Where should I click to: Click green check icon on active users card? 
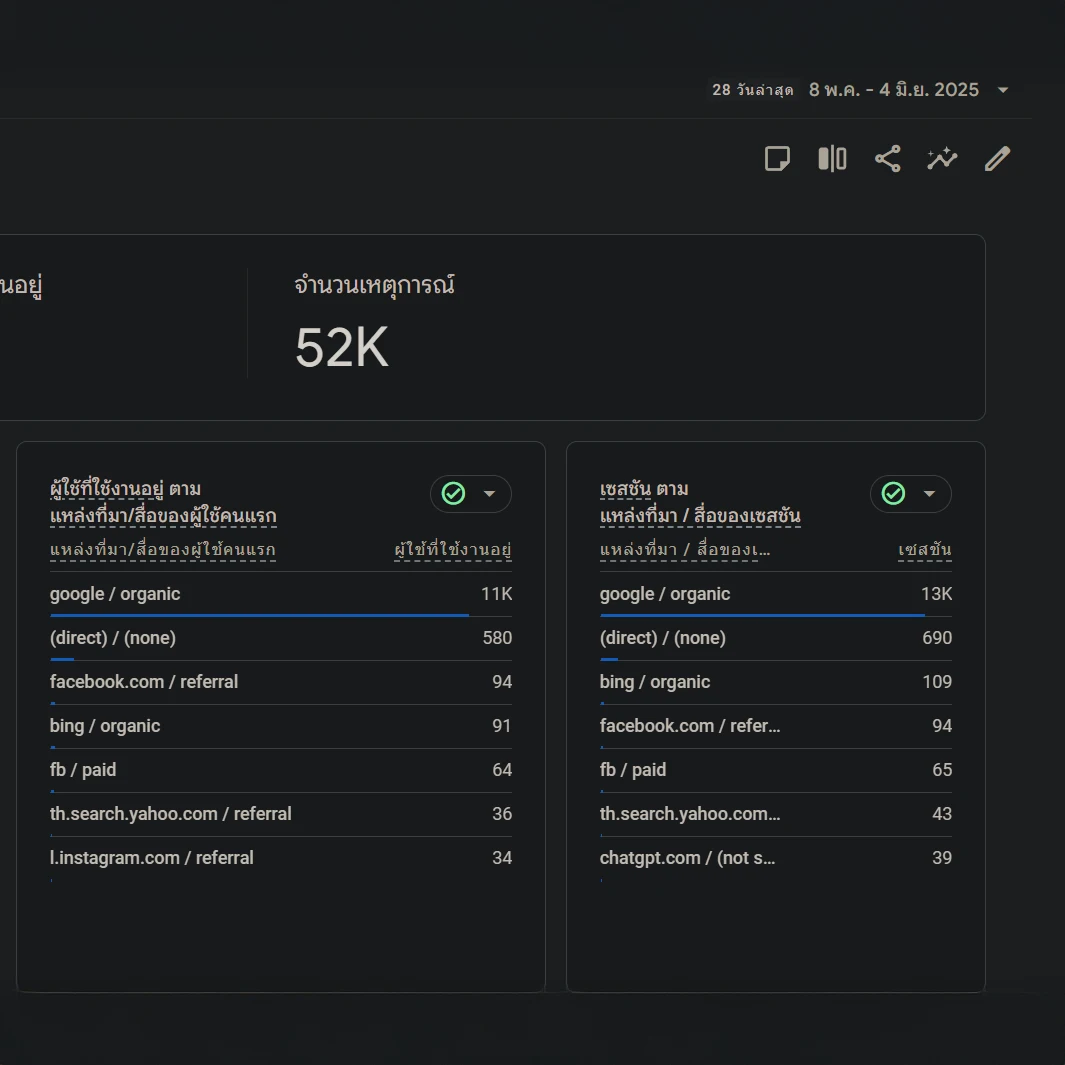(453, 494)
